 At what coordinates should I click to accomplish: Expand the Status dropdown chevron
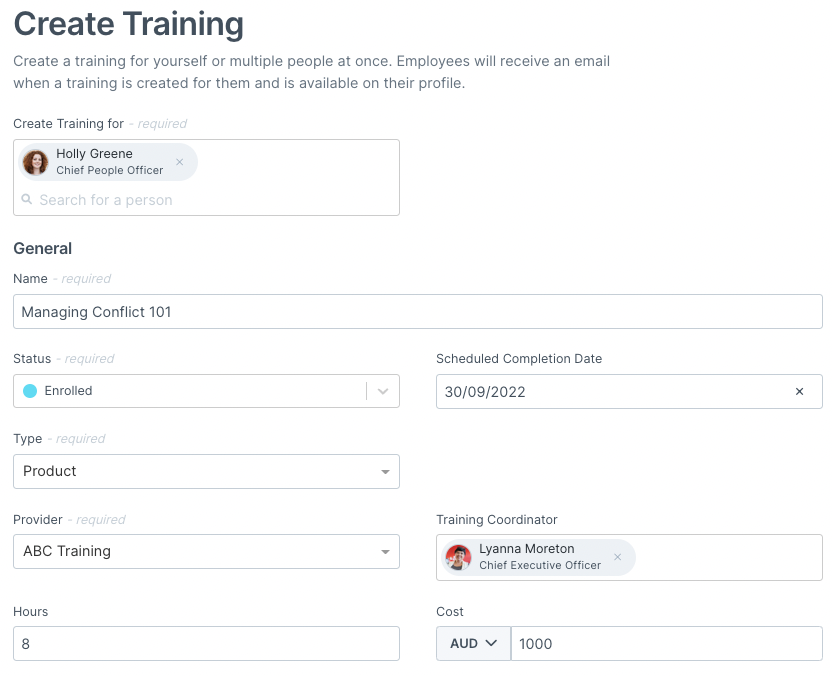[383, 391]
